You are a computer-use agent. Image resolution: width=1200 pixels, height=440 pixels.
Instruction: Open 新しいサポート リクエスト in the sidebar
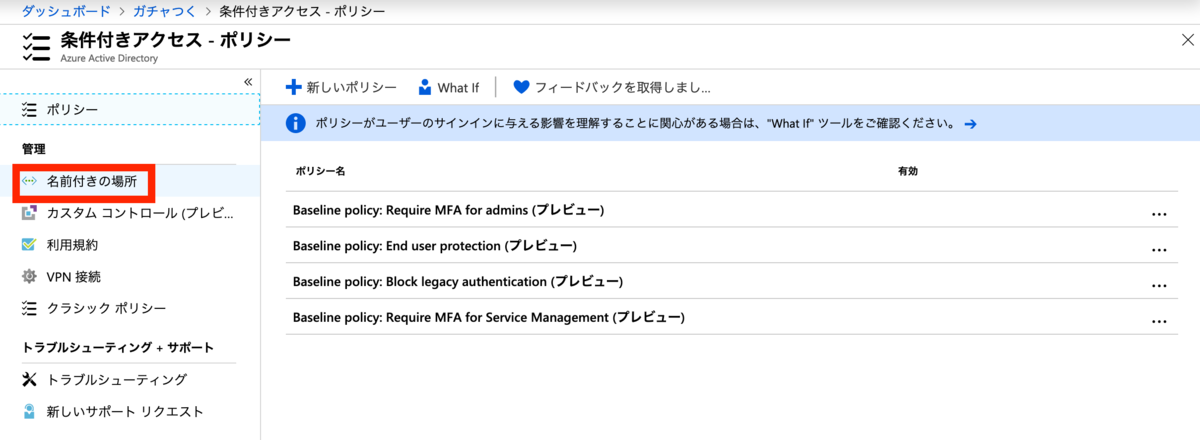tap(130, 411)
